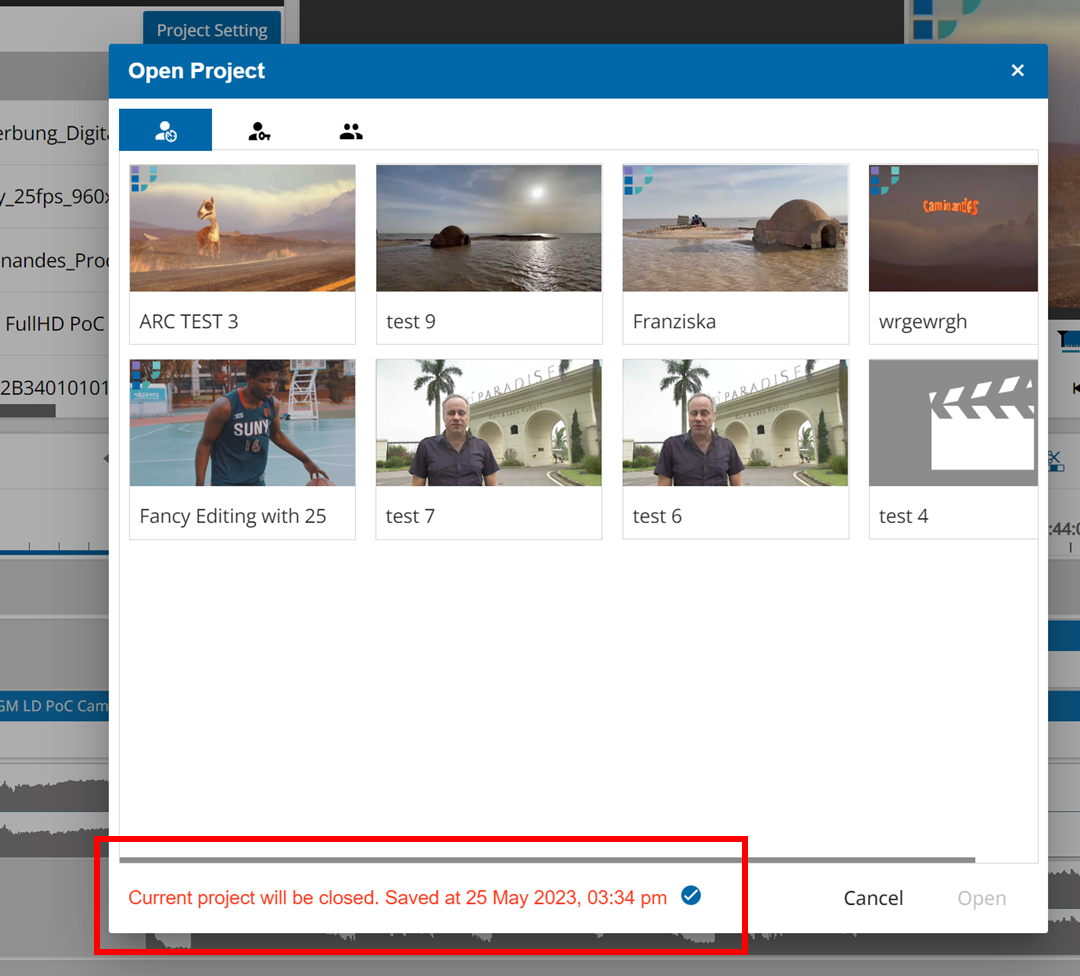
Task: Choose the test 9 project thumbnail
Action: pos(488,228)
